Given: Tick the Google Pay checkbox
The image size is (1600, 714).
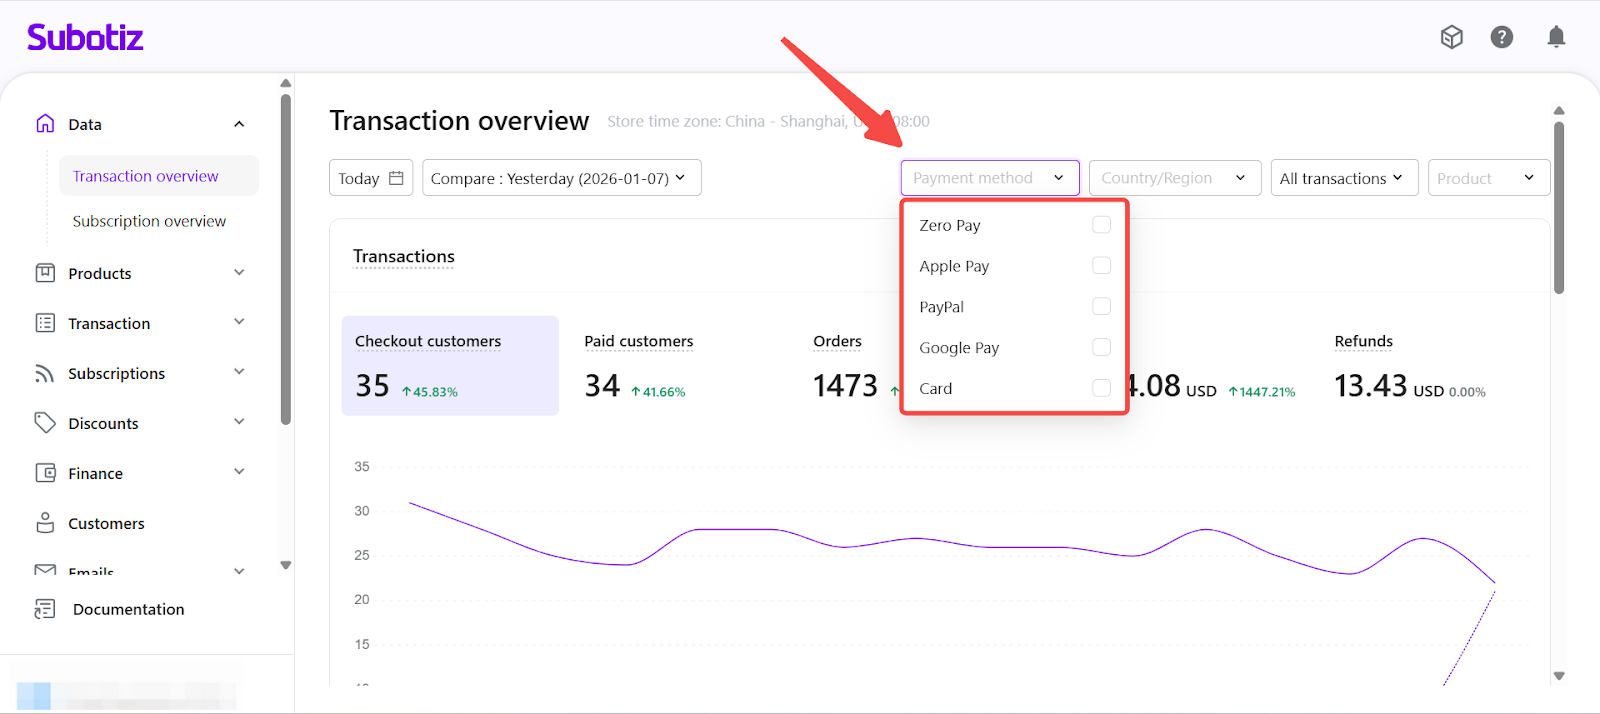Looking at the screenshot, I should tap(1101, 347).
